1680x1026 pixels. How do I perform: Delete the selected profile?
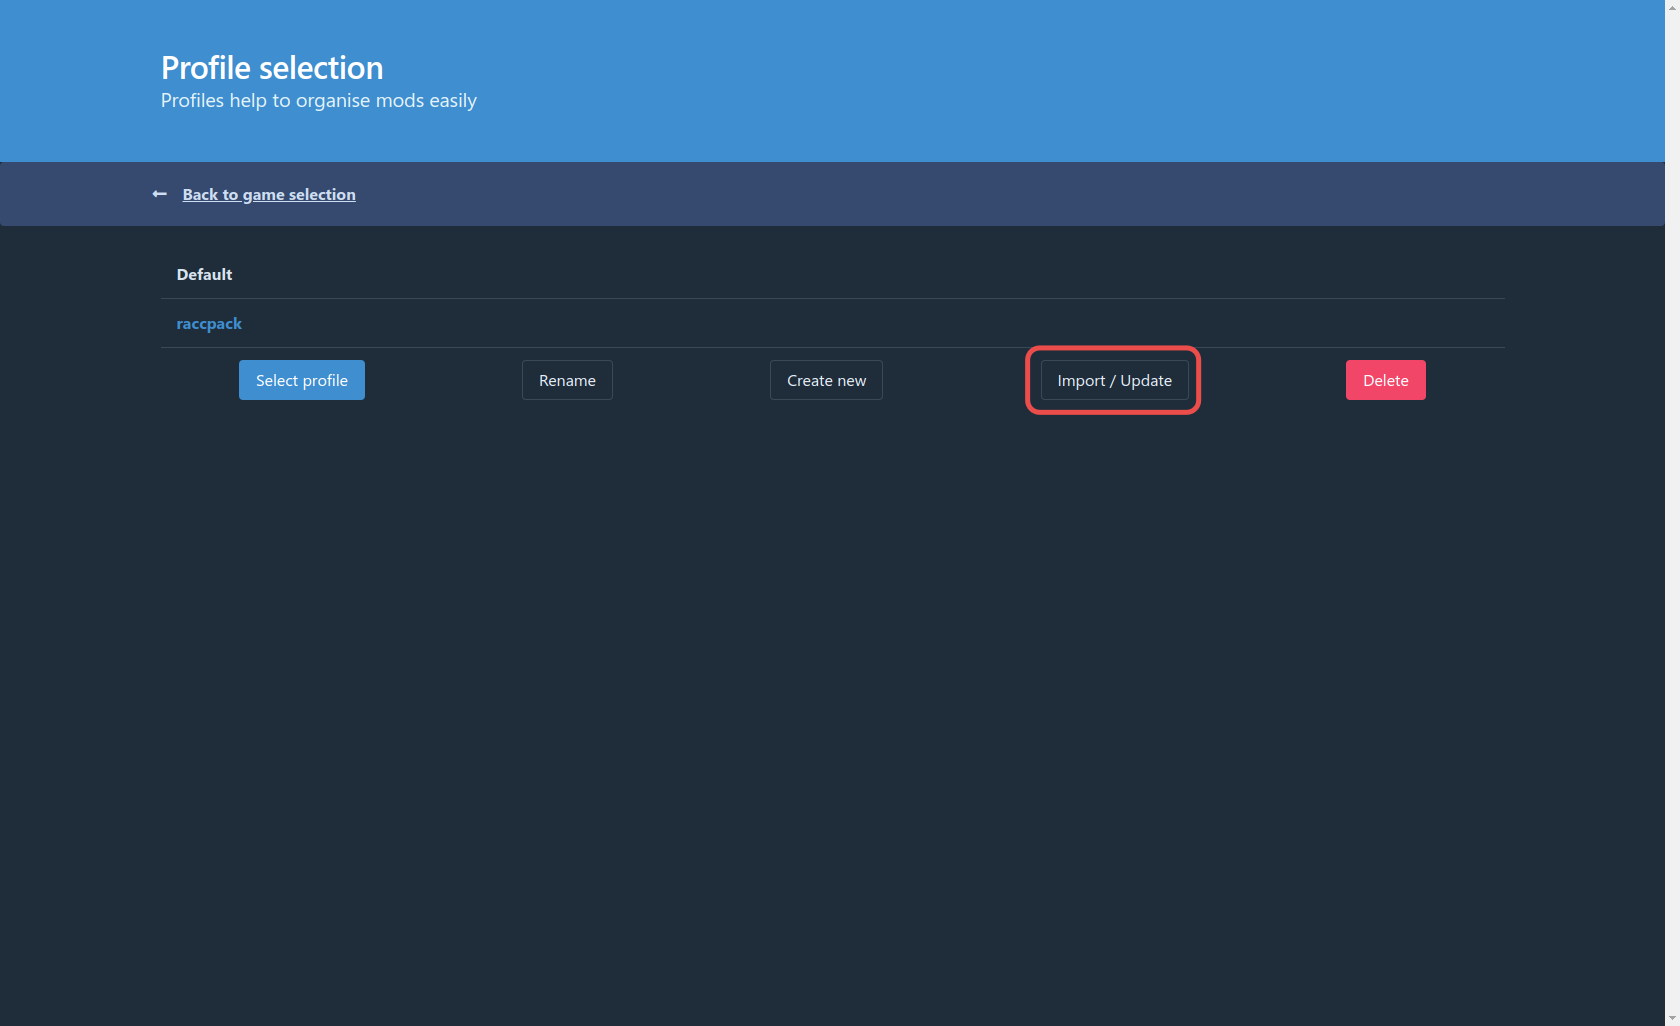click(1385, 381)
